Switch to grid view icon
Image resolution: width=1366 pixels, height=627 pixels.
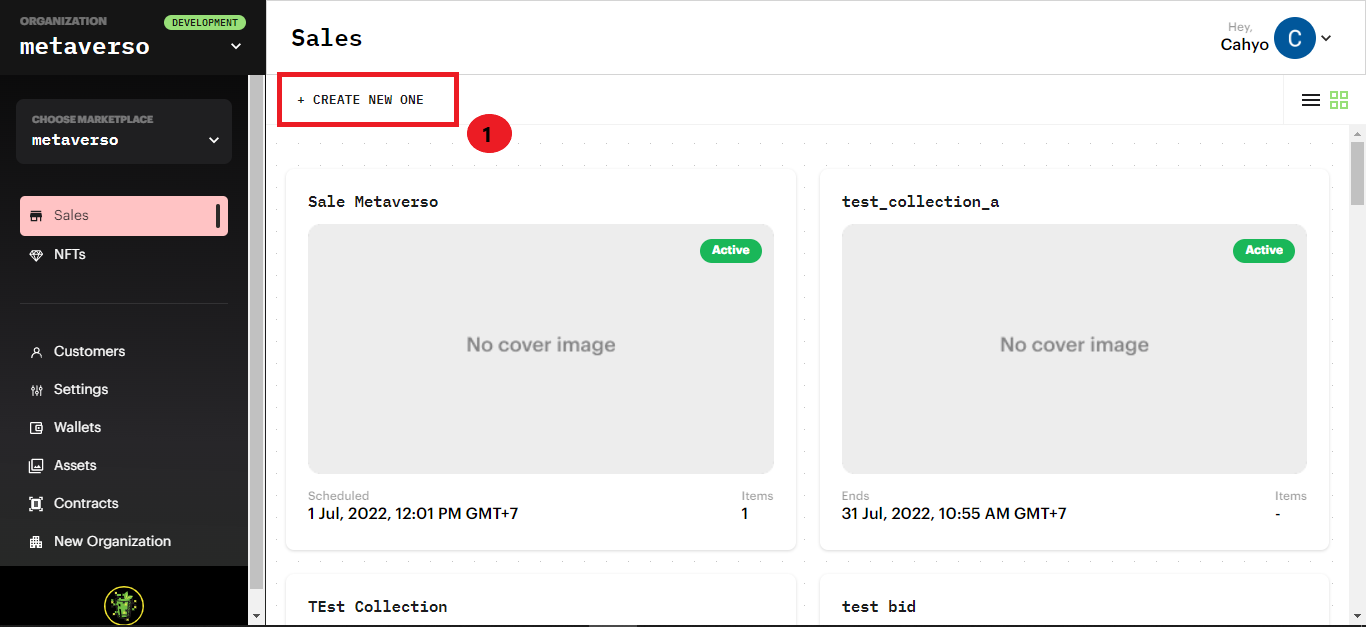(x=1339, y=100)
